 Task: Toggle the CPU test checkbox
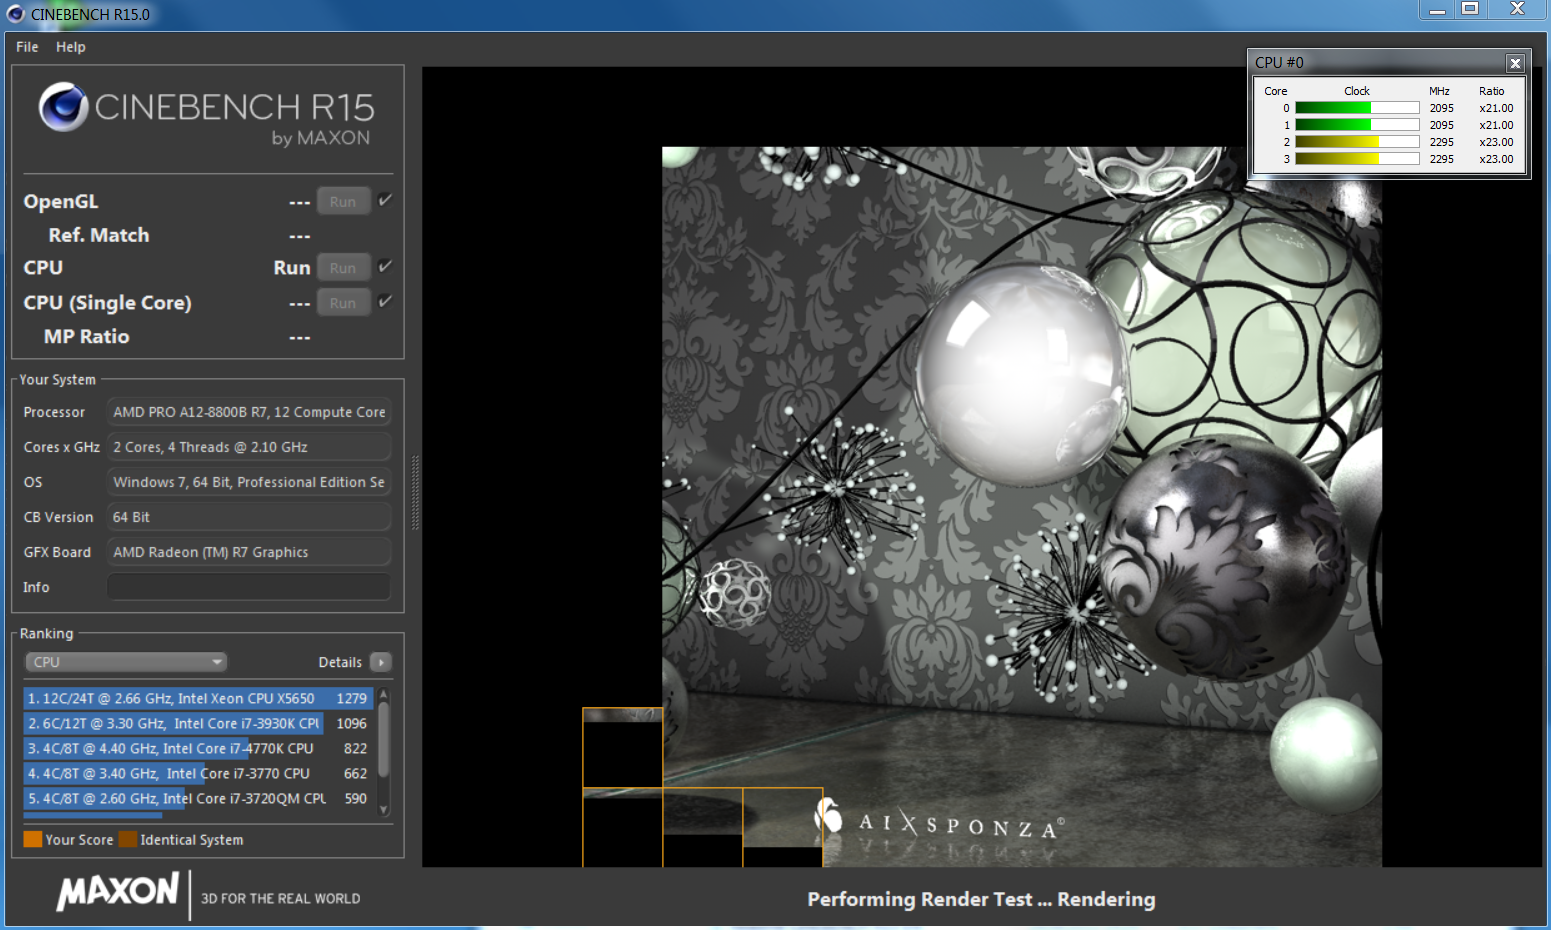click(x=385, y=266)
